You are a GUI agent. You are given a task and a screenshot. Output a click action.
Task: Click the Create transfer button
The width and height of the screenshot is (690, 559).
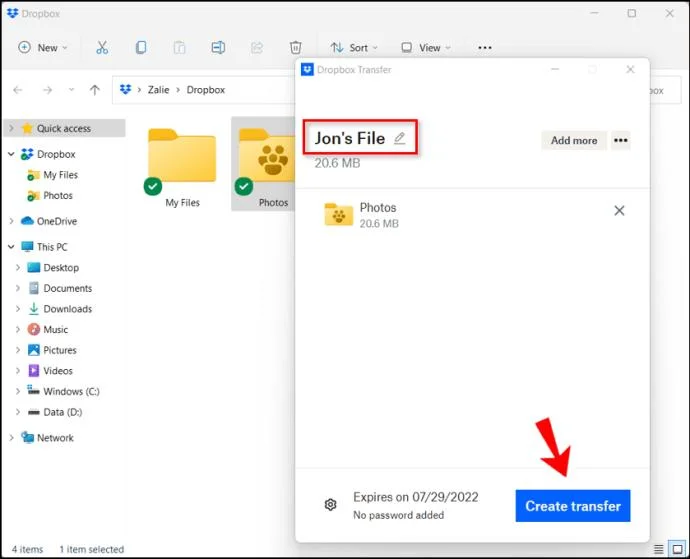(573, 506)
